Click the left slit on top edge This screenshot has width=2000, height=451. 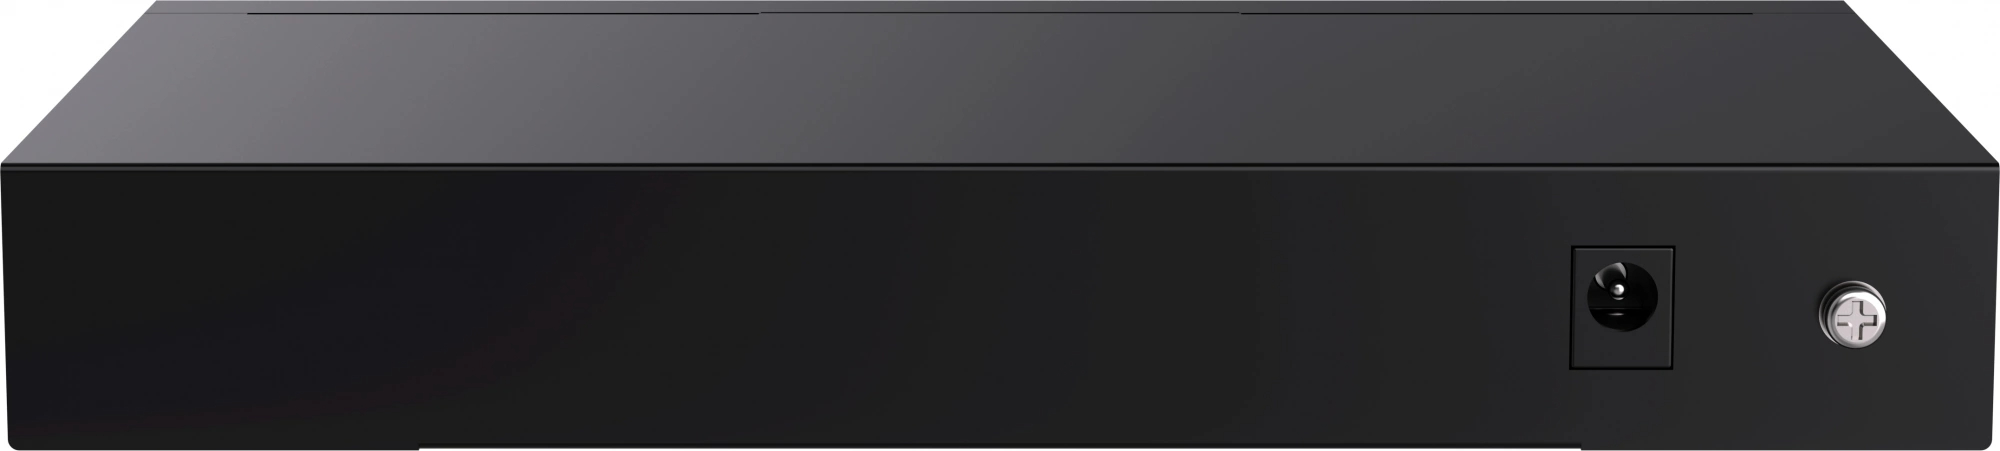pos(502,14)
